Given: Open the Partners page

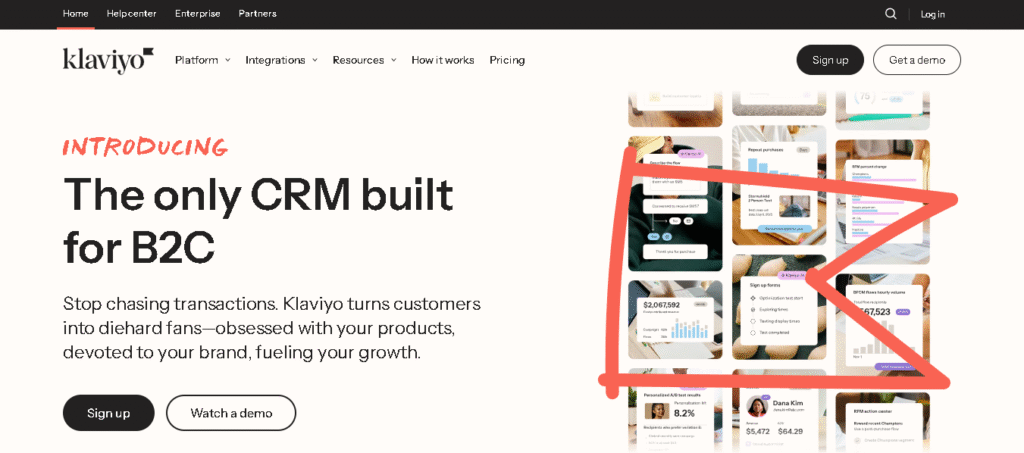Looking at the screenshot, I should (x=257, y=14).
